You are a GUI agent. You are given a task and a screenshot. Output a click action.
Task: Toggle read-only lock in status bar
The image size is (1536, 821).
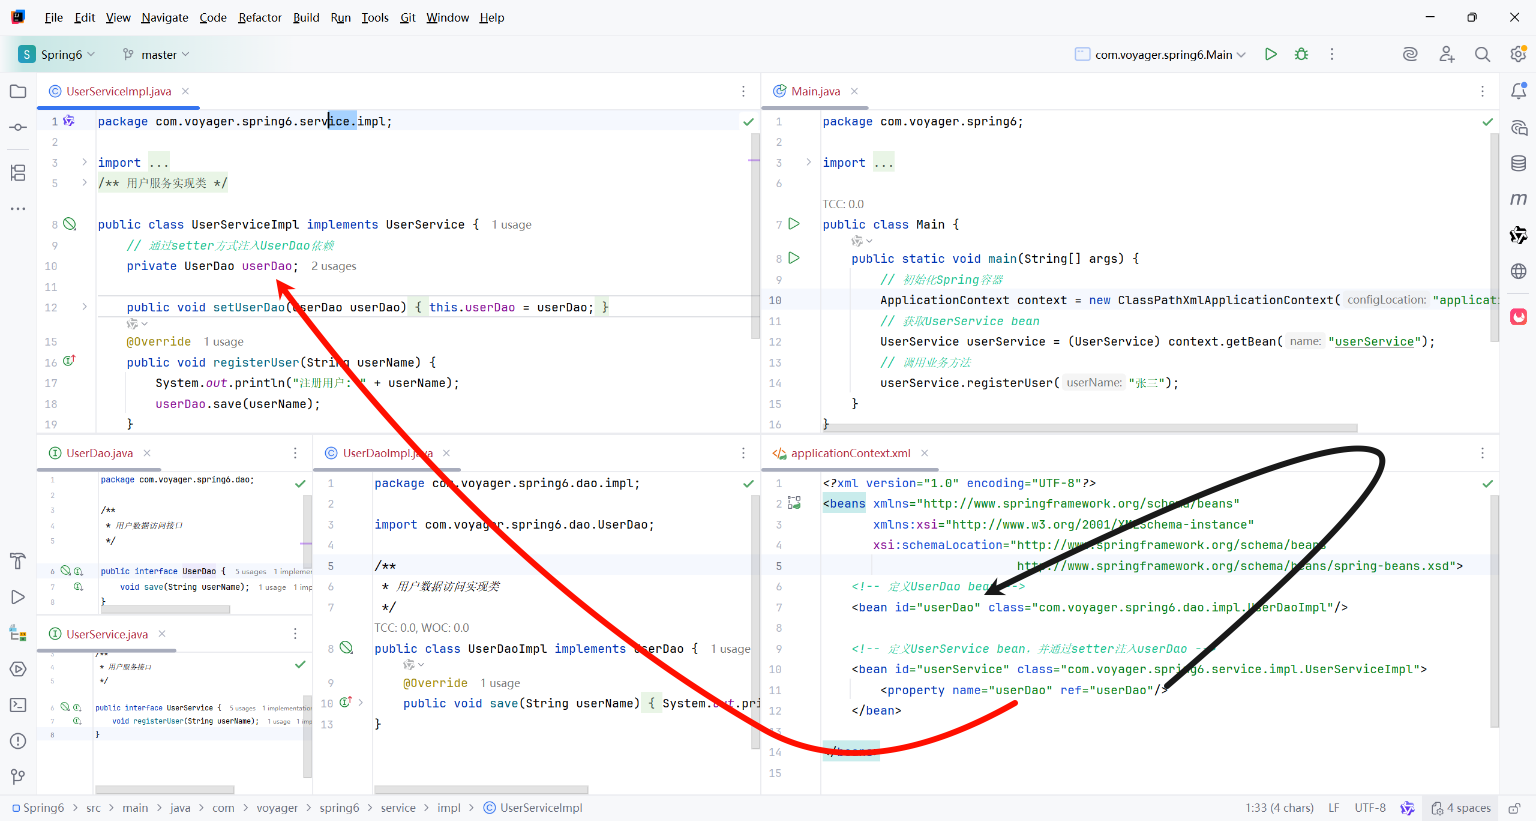(1514, 808)
